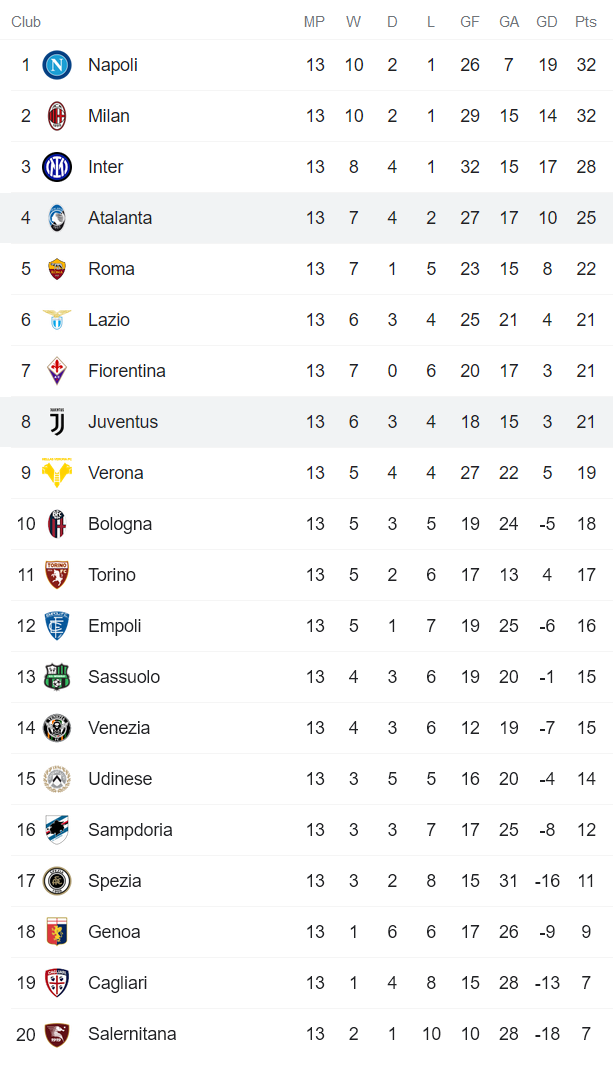Open the Lazio team link
Viewport: 613px width, 1076px height.
tap(109, 320)
